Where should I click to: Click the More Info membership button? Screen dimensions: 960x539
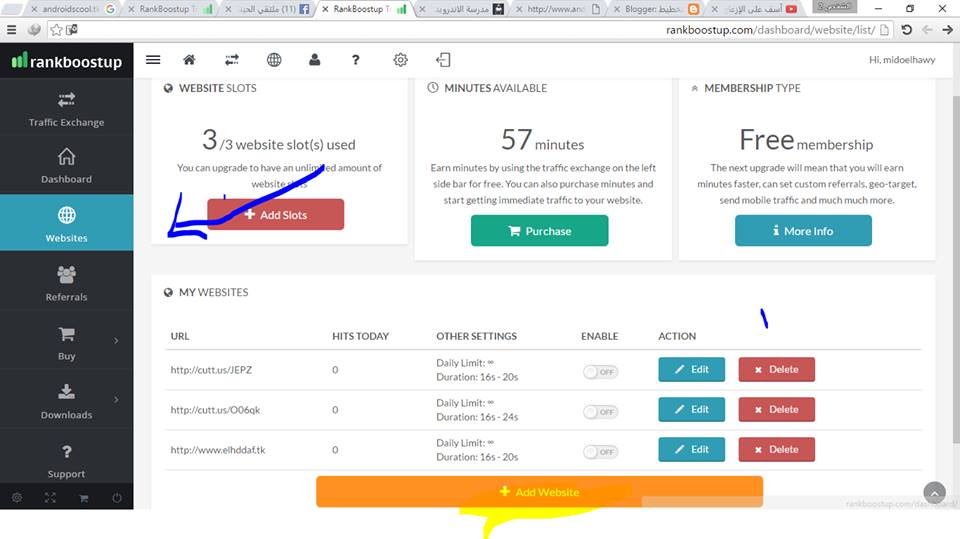[x=803, y=231]
